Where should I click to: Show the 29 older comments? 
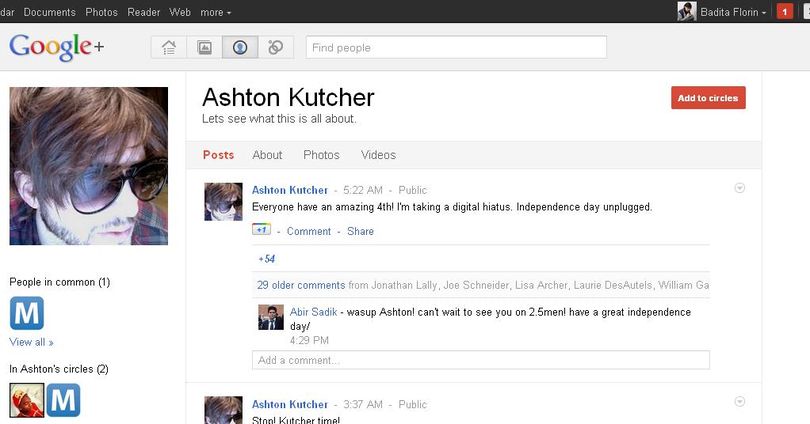pos(301,285)
